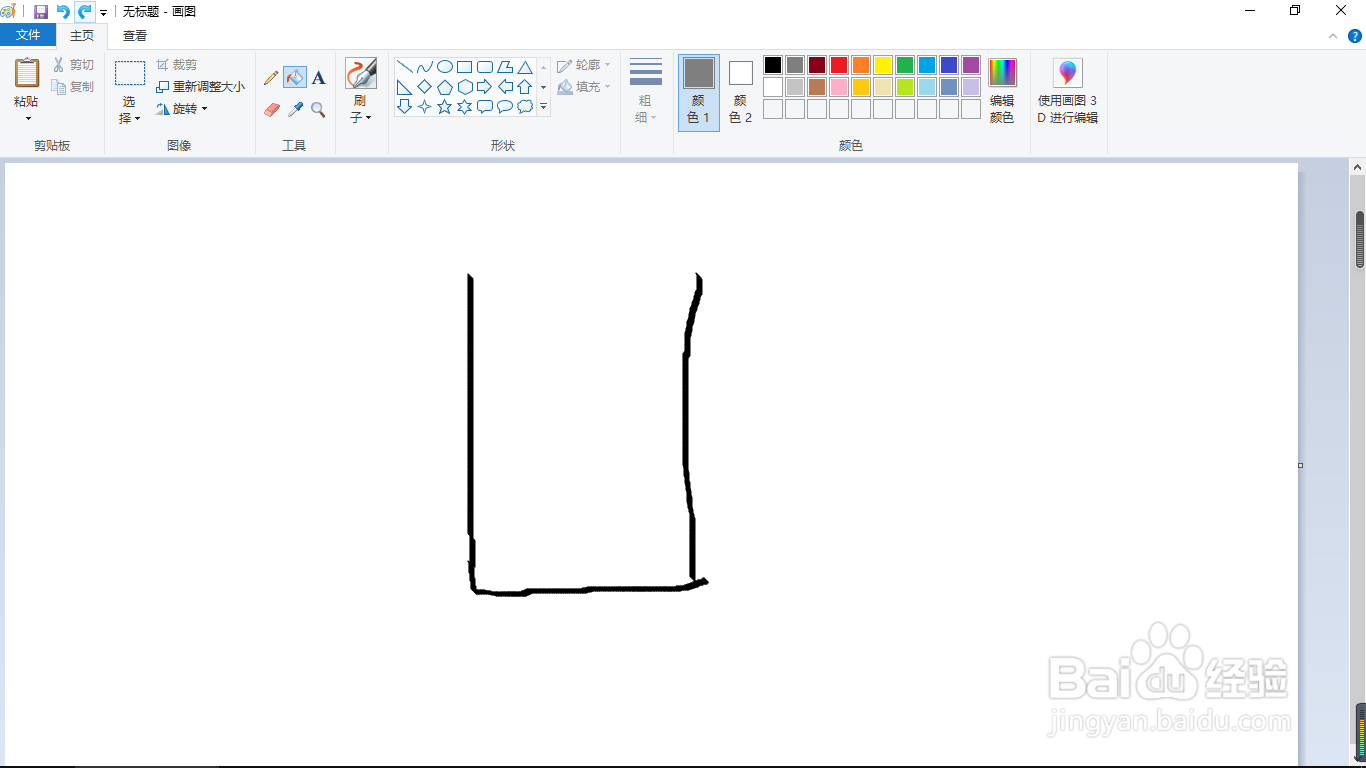Activate Color 1 foreground selector

[x=699, y=92]
